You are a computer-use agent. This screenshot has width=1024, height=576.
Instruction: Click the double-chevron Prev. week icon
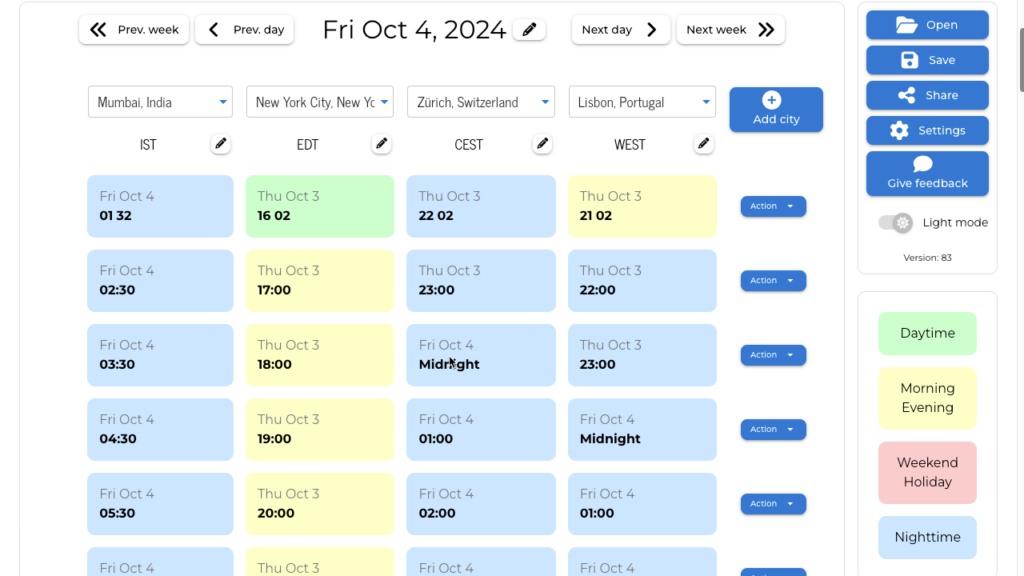point(97,29)
